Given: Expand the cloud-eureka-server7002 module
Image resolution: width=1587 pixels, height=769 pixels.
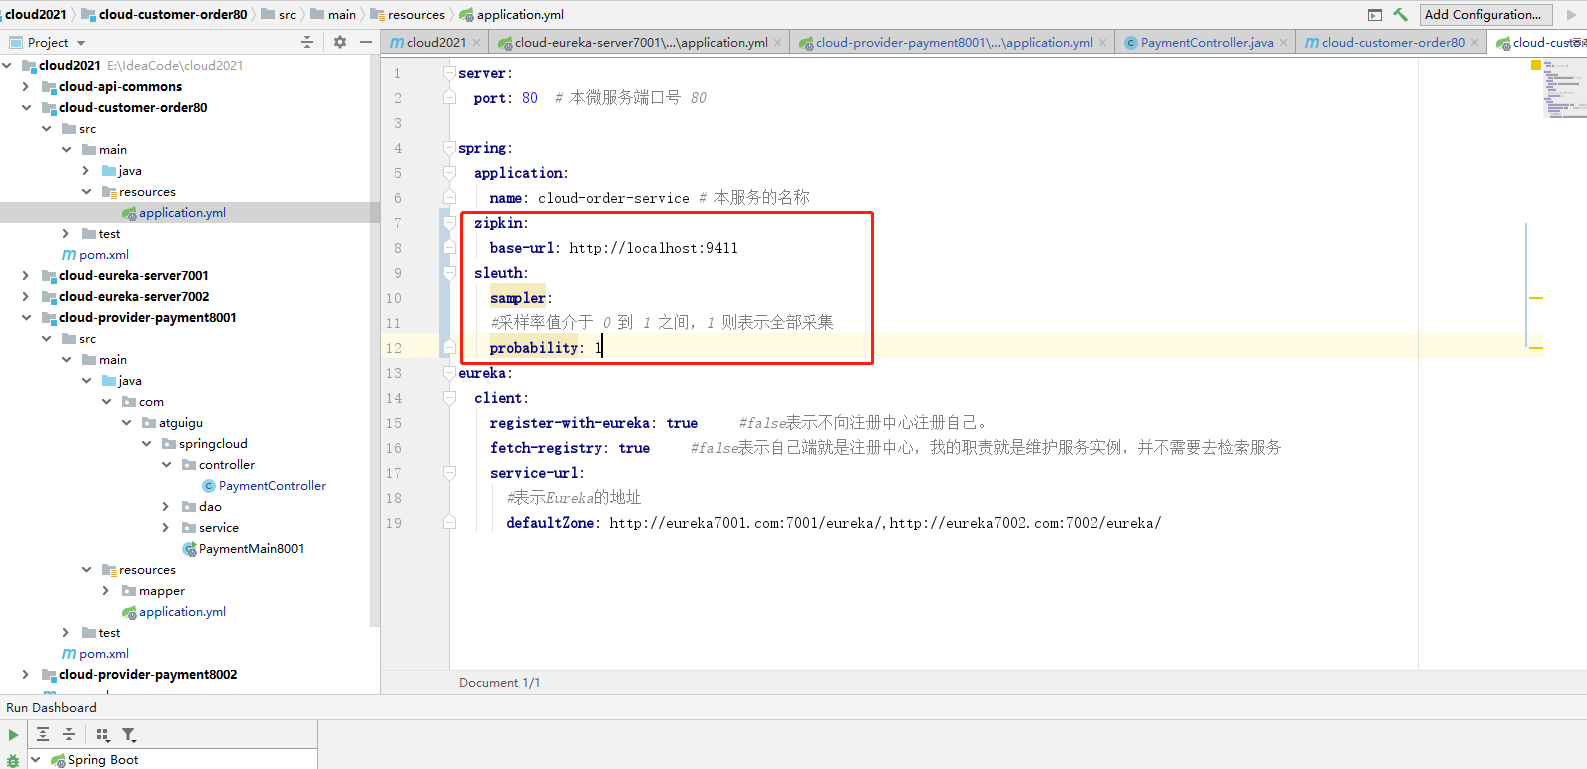Looking at the screenshot, I should click(26, 297).
